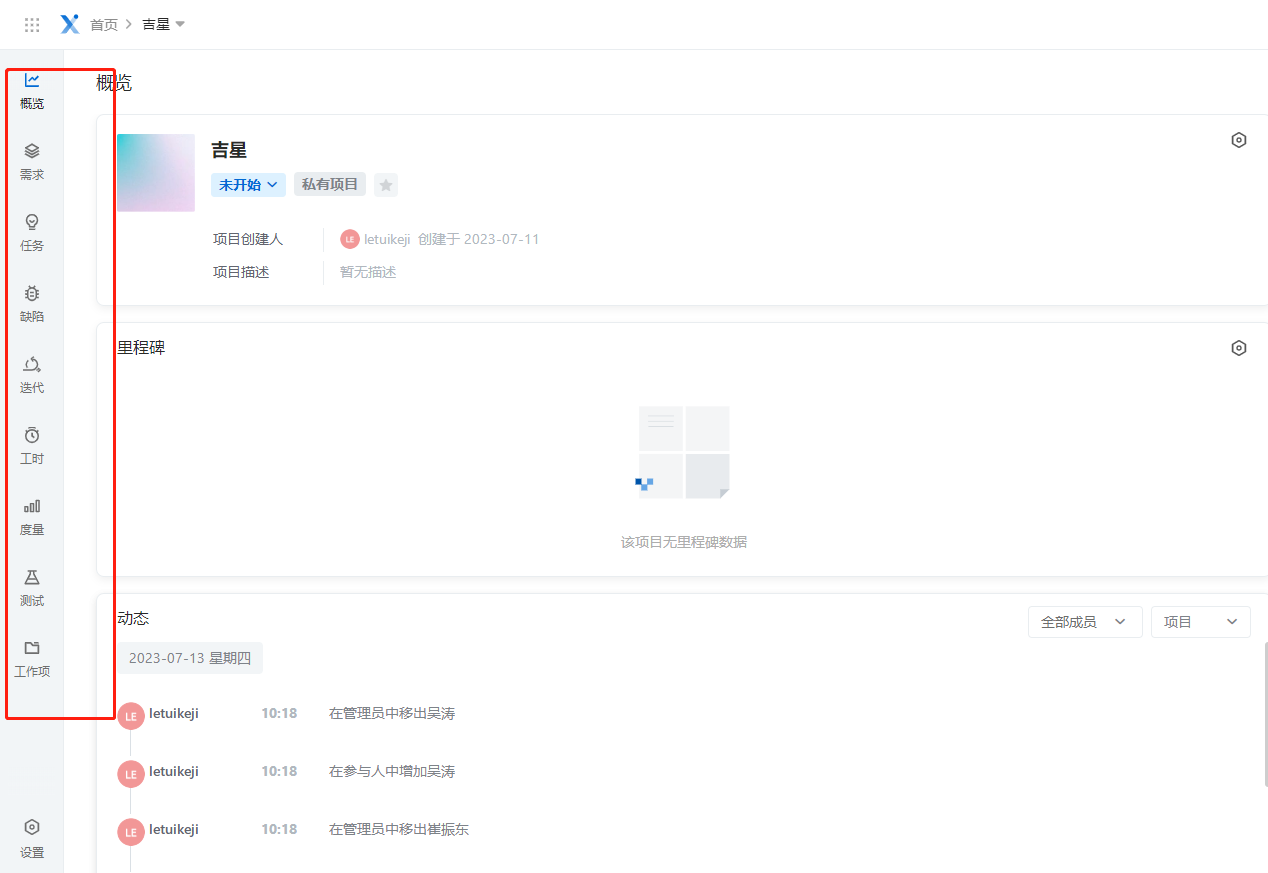Click the 动态 section title
This screenshot has height=873, width=1268.
pyautogui.click(x=133, y=619)
